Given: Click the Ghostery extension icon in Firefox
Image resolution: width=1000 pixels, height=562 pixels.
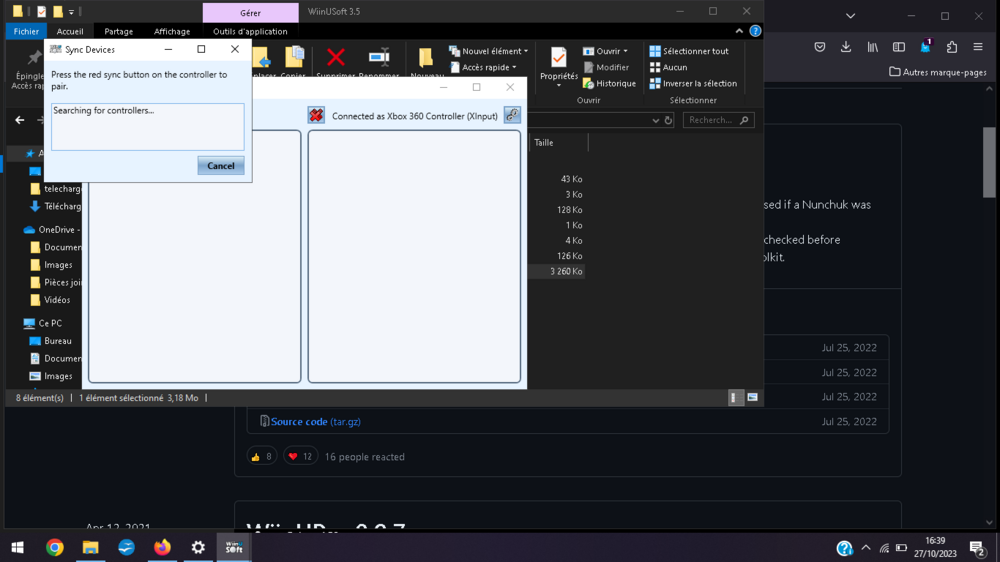Looking at the screenshot, I should 926,47.
